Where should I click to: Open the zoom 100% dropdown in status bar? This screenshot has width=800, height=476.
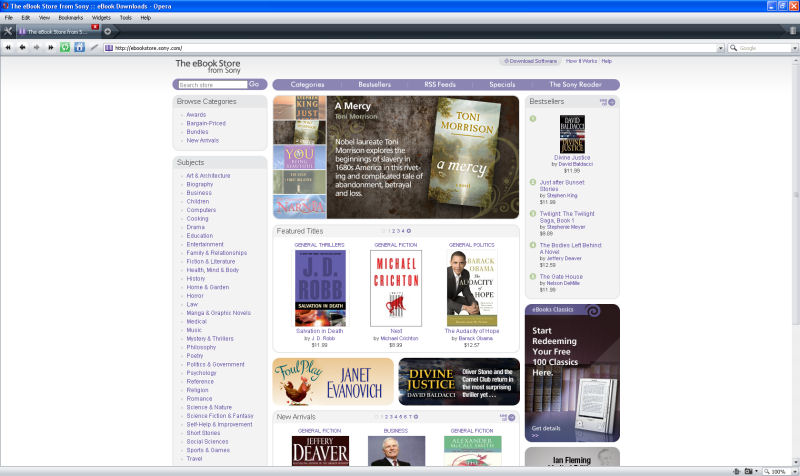tap(794, 472)
